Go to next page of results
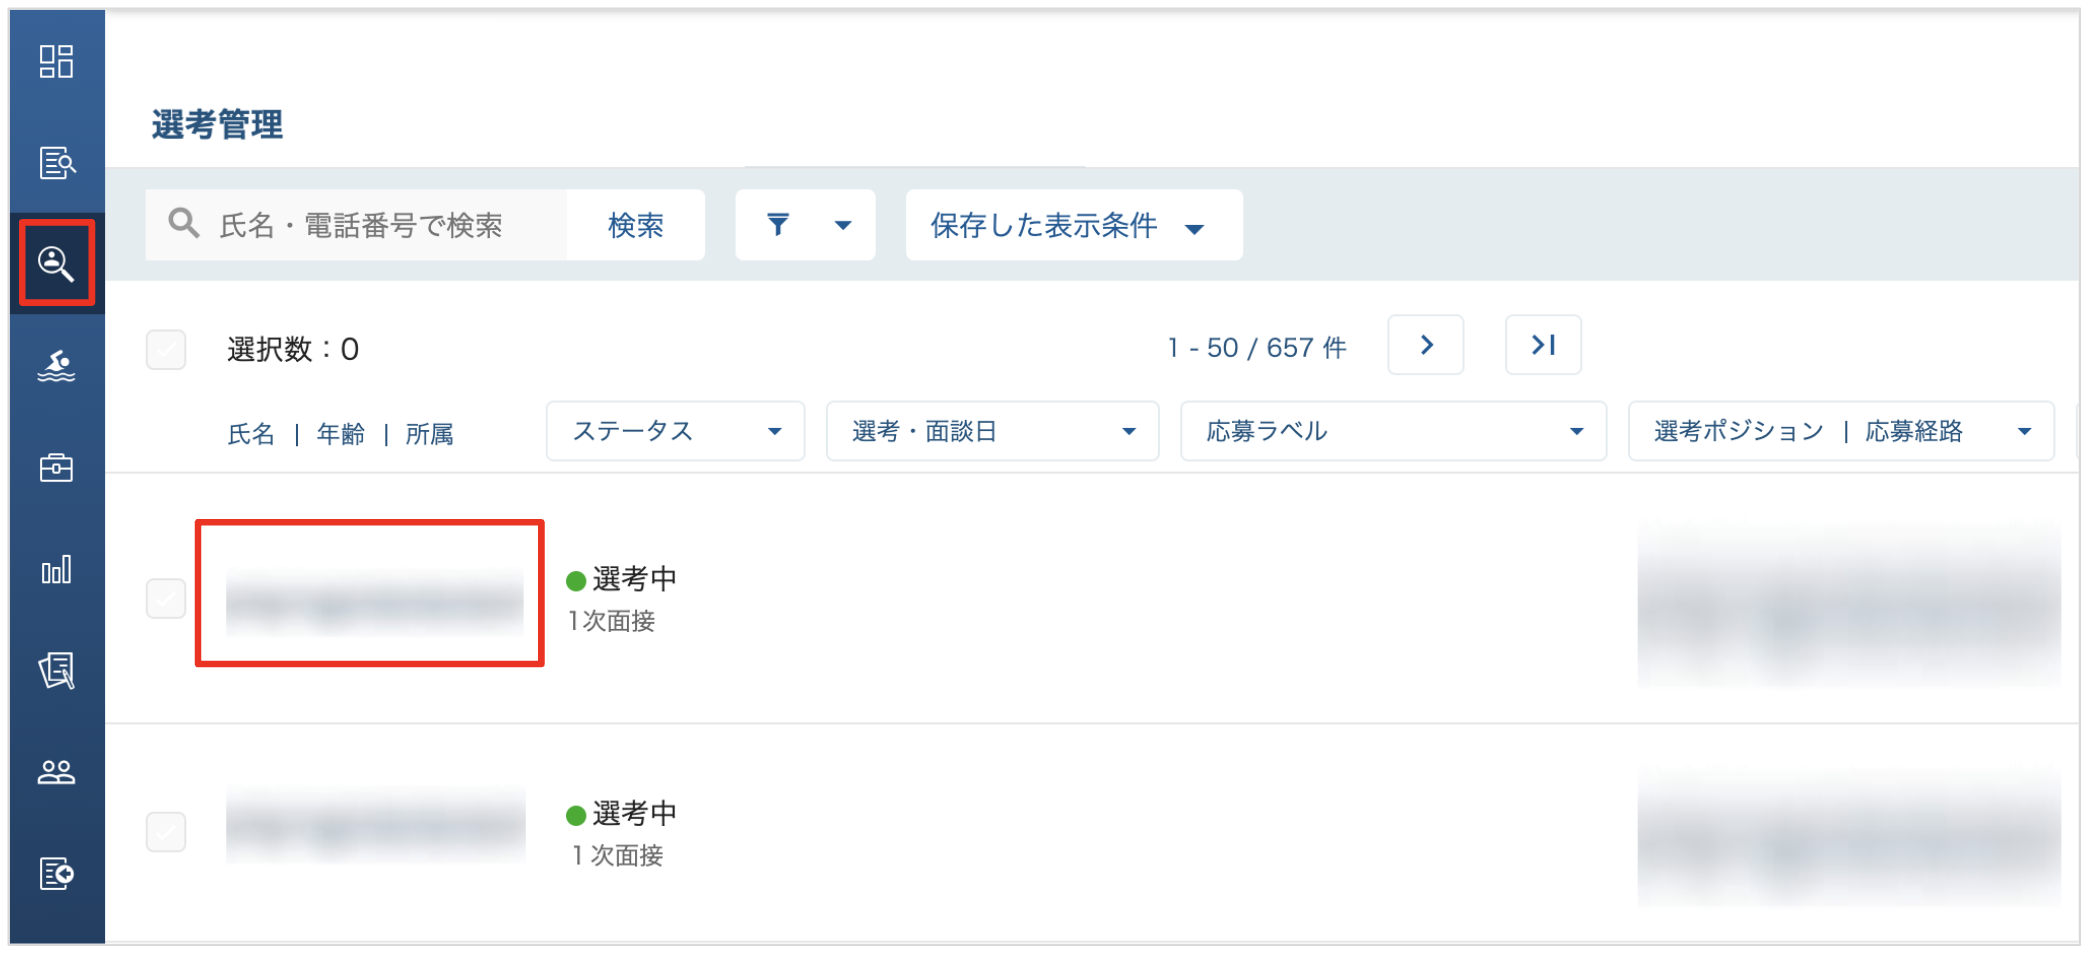 point(1426,345)
